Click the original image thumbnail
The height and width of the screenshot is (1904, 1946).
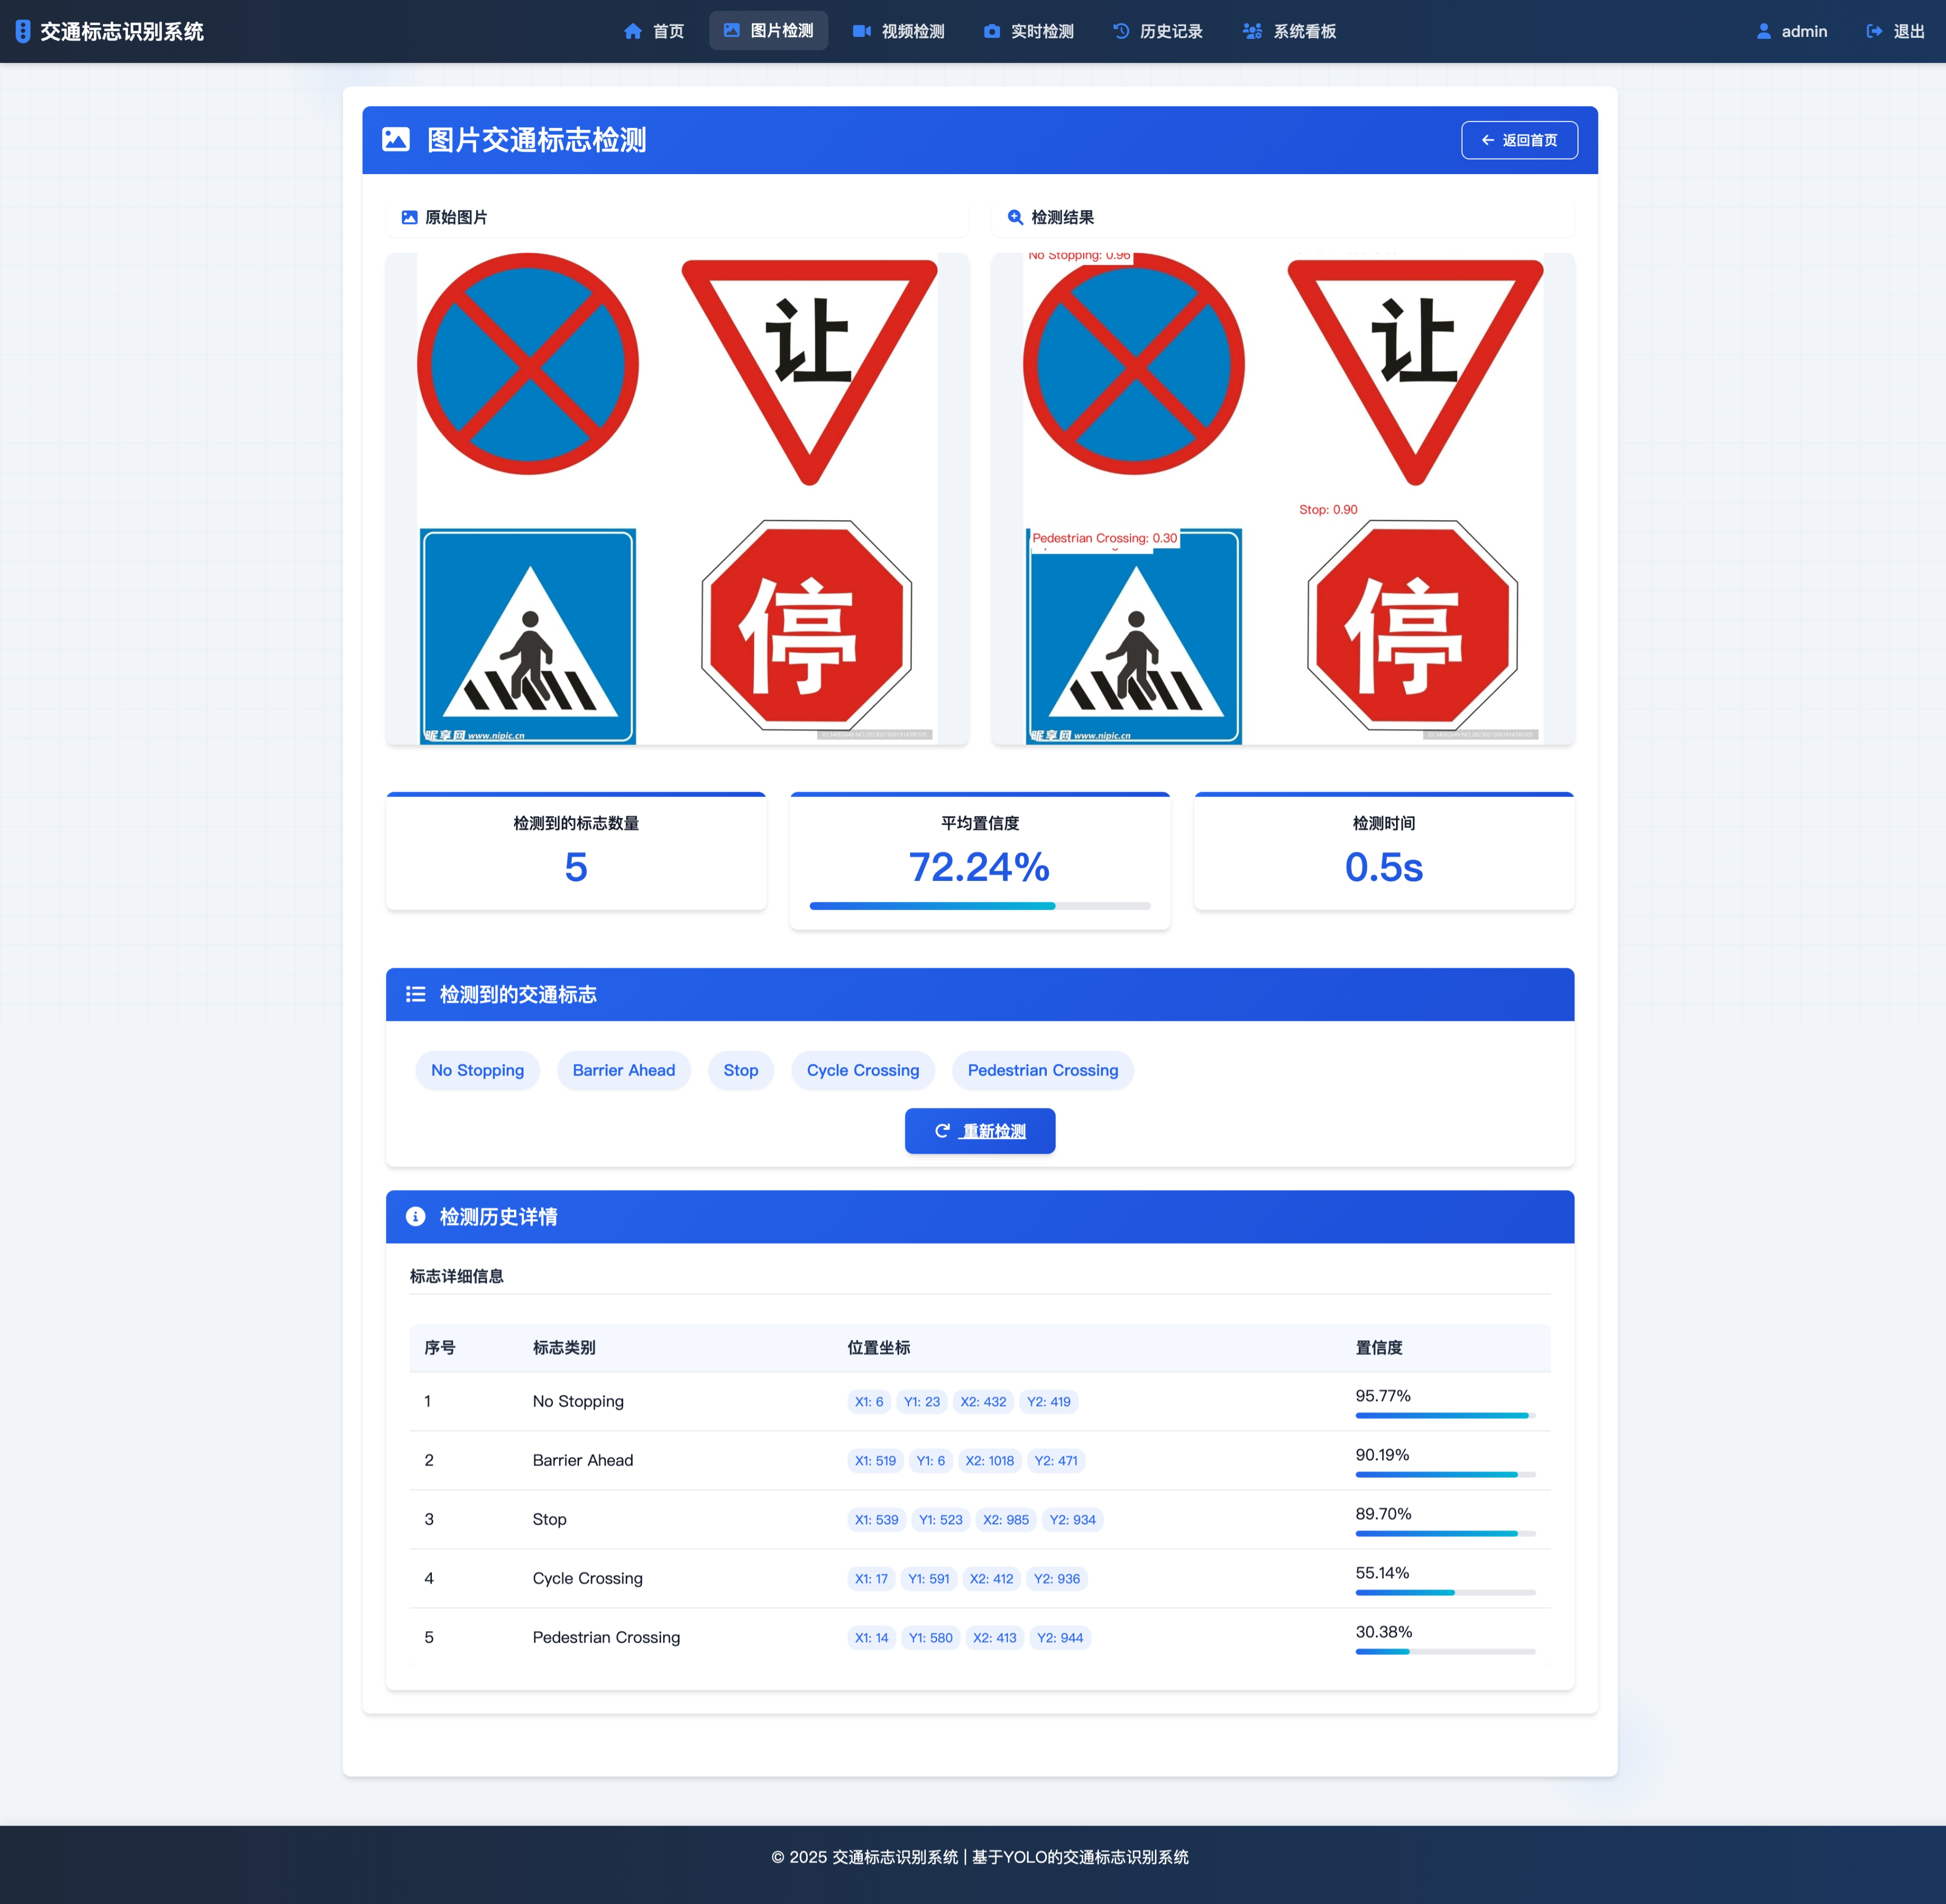pyautogui.click(x=677, y=498)
